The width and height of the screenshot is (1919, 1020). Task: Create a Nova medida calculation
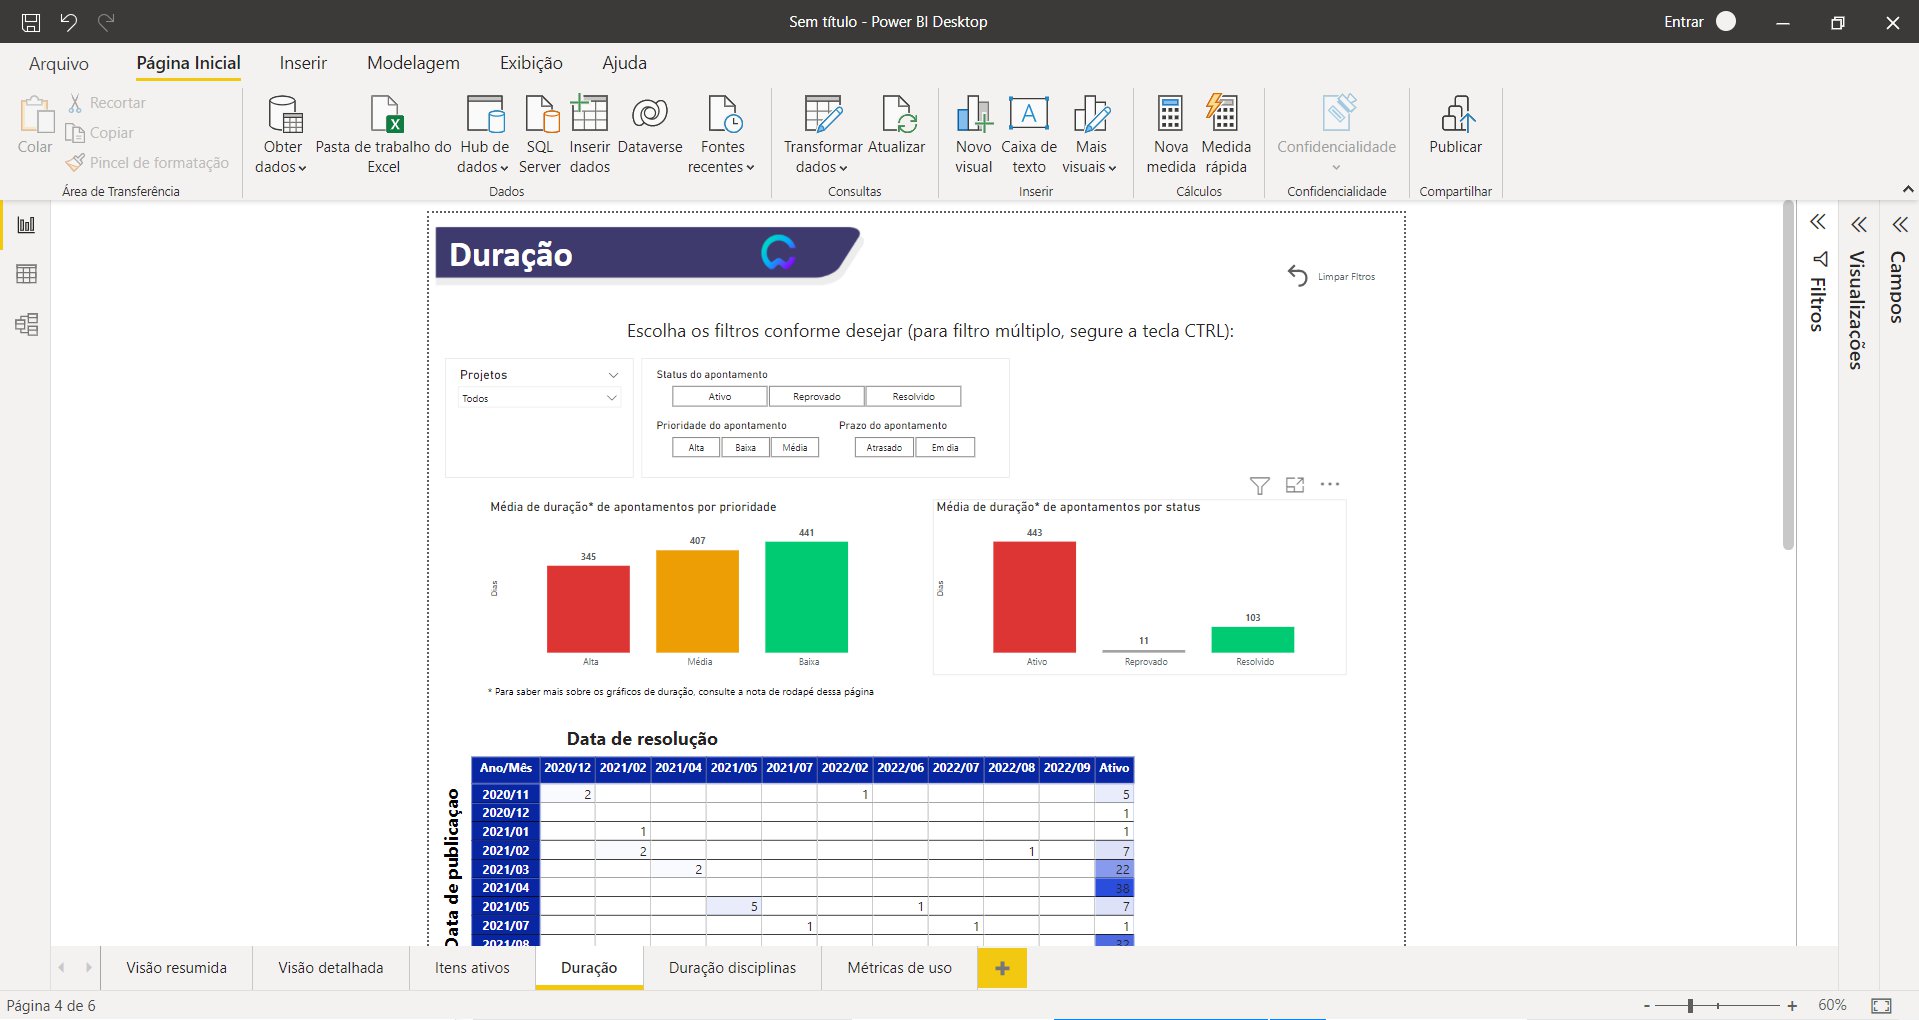(1170, 115)
